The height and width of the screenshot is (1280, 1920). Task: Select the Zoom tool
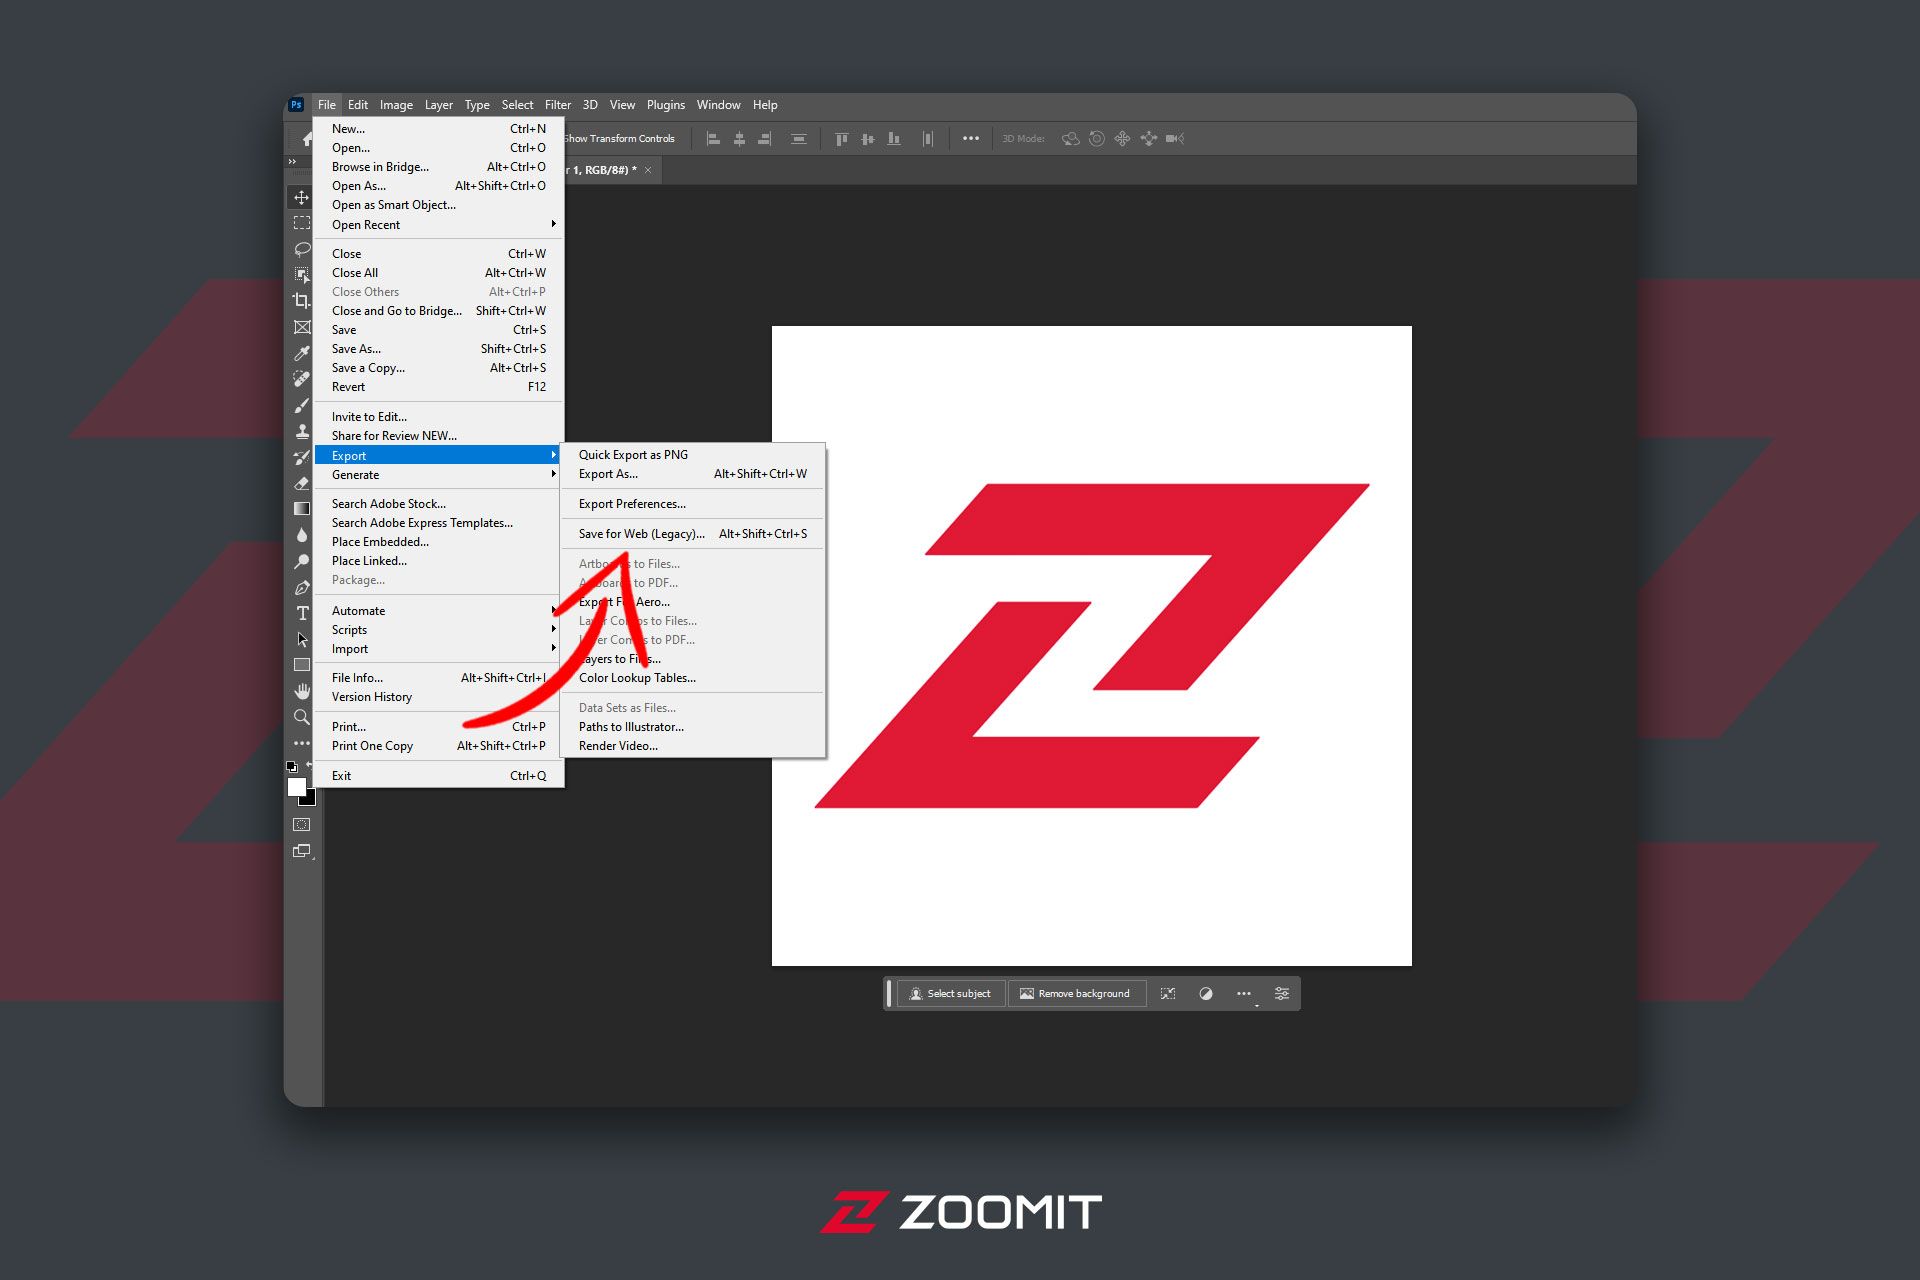click(x=301, y=719)
